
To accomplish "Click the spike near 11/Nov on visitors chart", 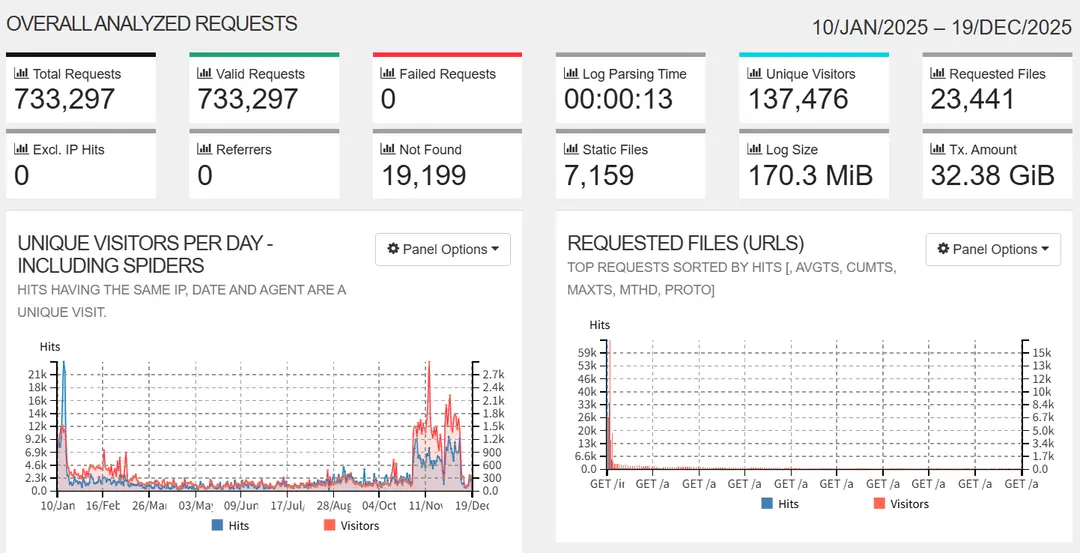I will [x=428, y=370].
